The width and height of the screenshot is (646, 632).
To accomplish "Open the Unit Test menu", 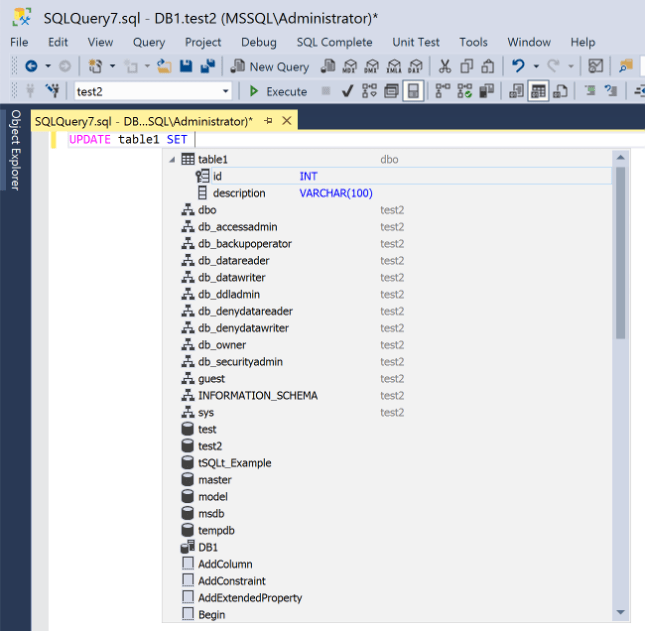I will (x=416, y=42).
